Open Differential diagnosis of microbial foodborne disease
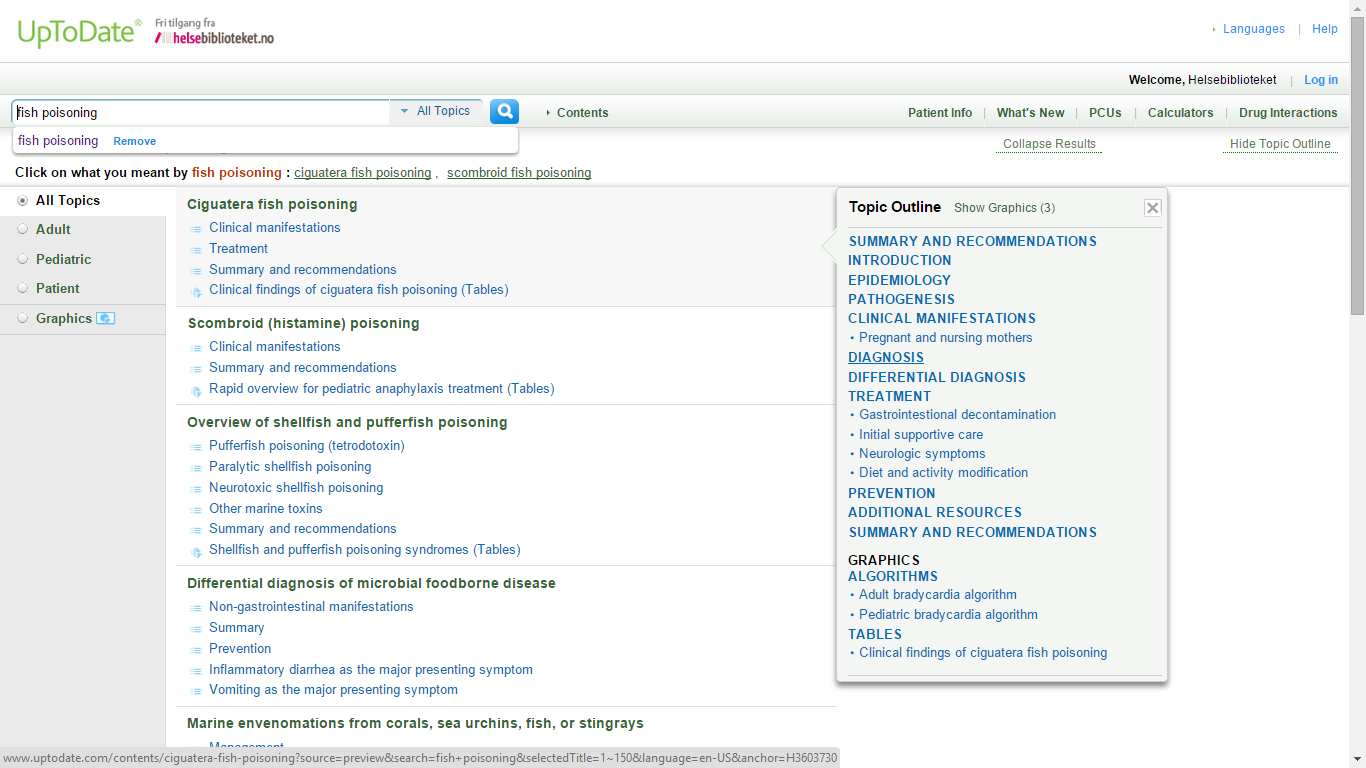 [x=371, y=583]
